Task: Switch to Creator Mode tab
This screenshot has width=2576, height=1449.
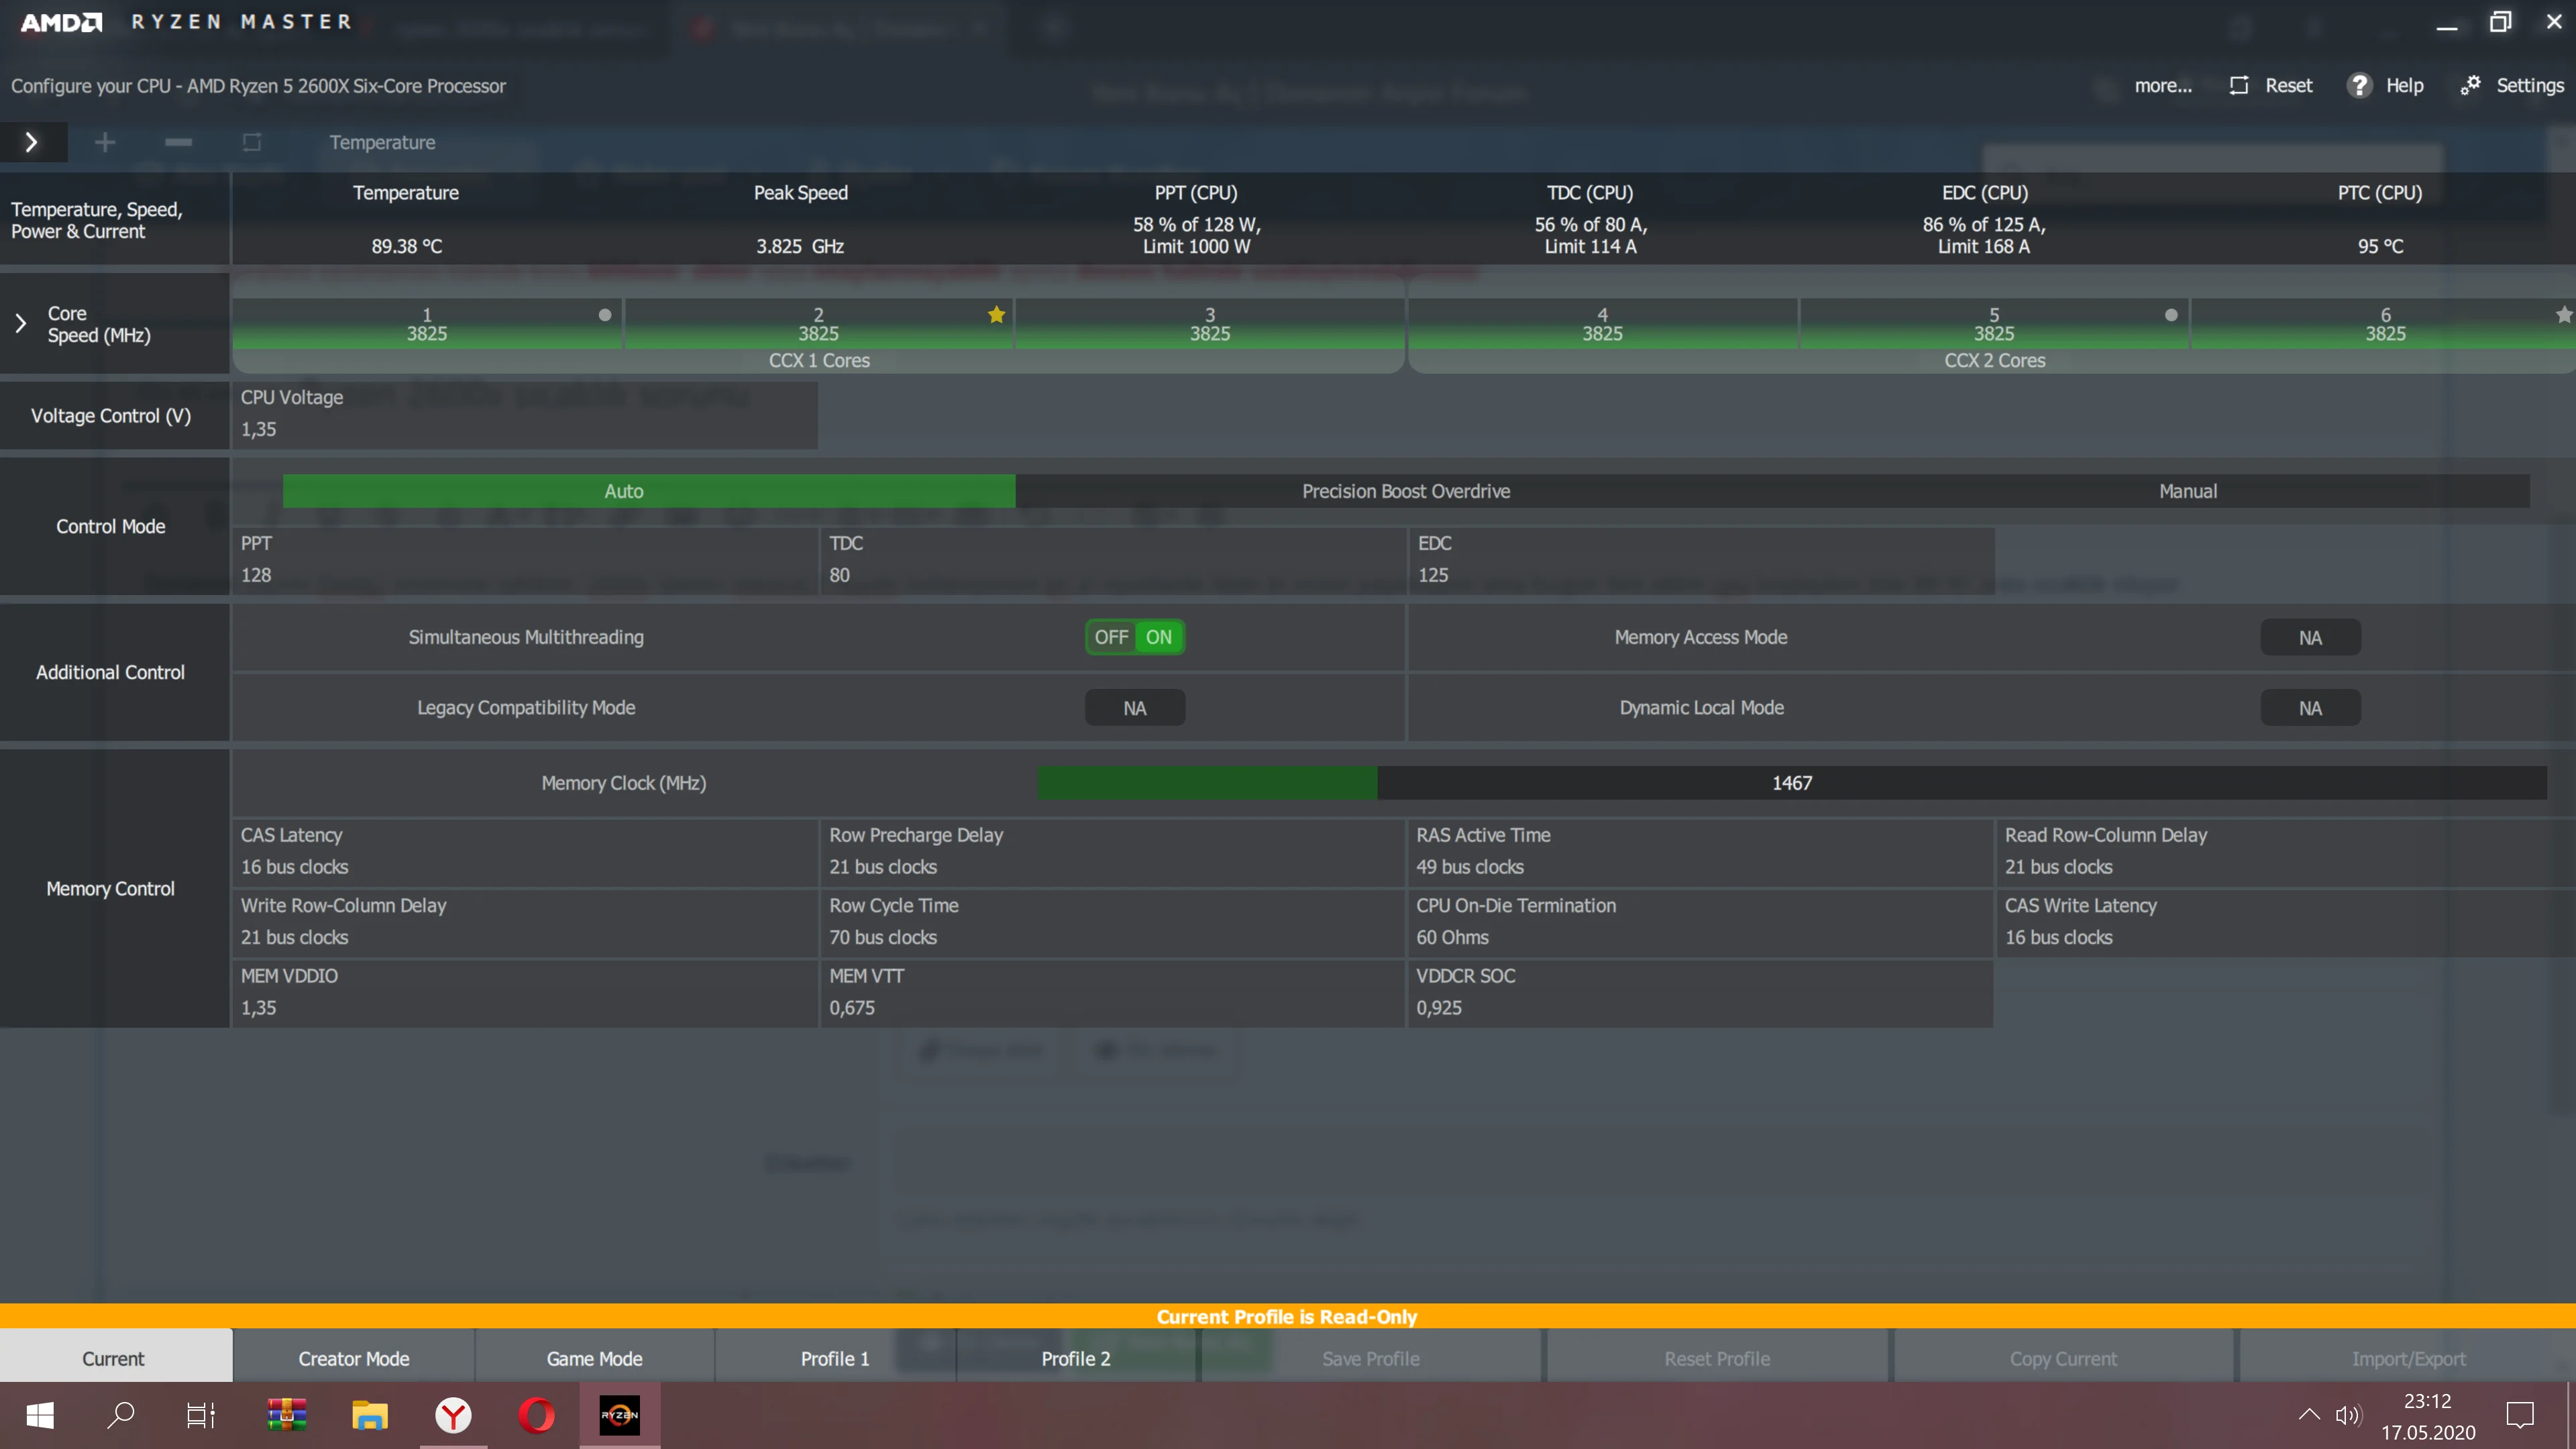Action: (353, 1358)
